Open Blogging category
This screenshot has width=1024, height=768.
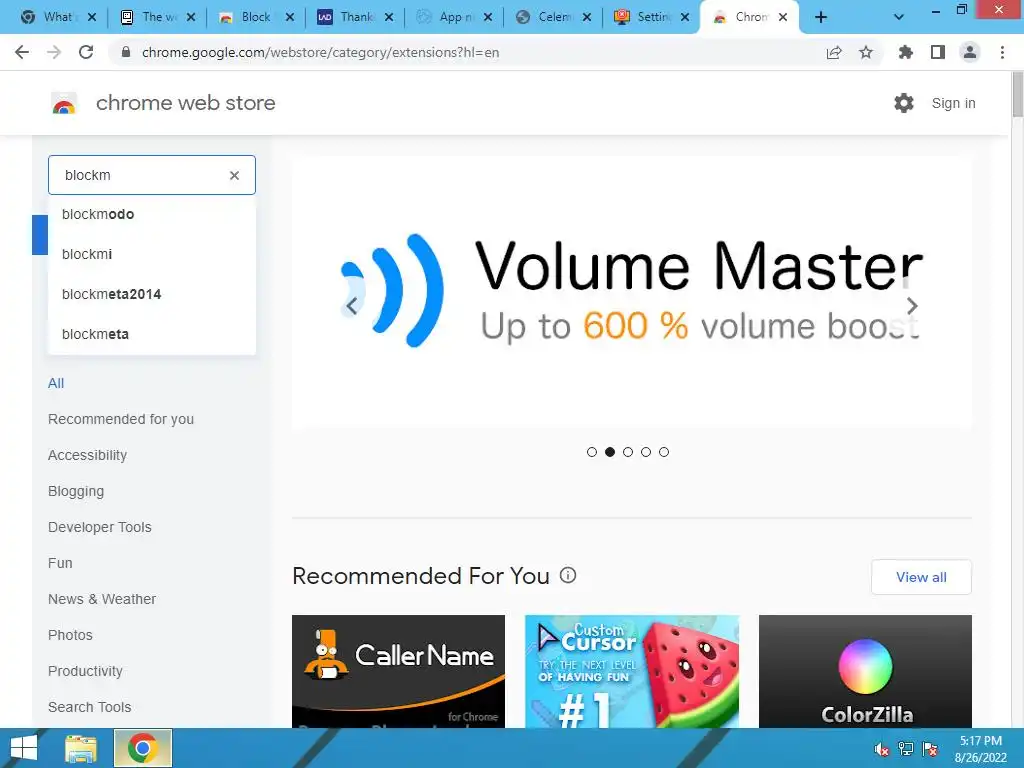pos(76,491)
